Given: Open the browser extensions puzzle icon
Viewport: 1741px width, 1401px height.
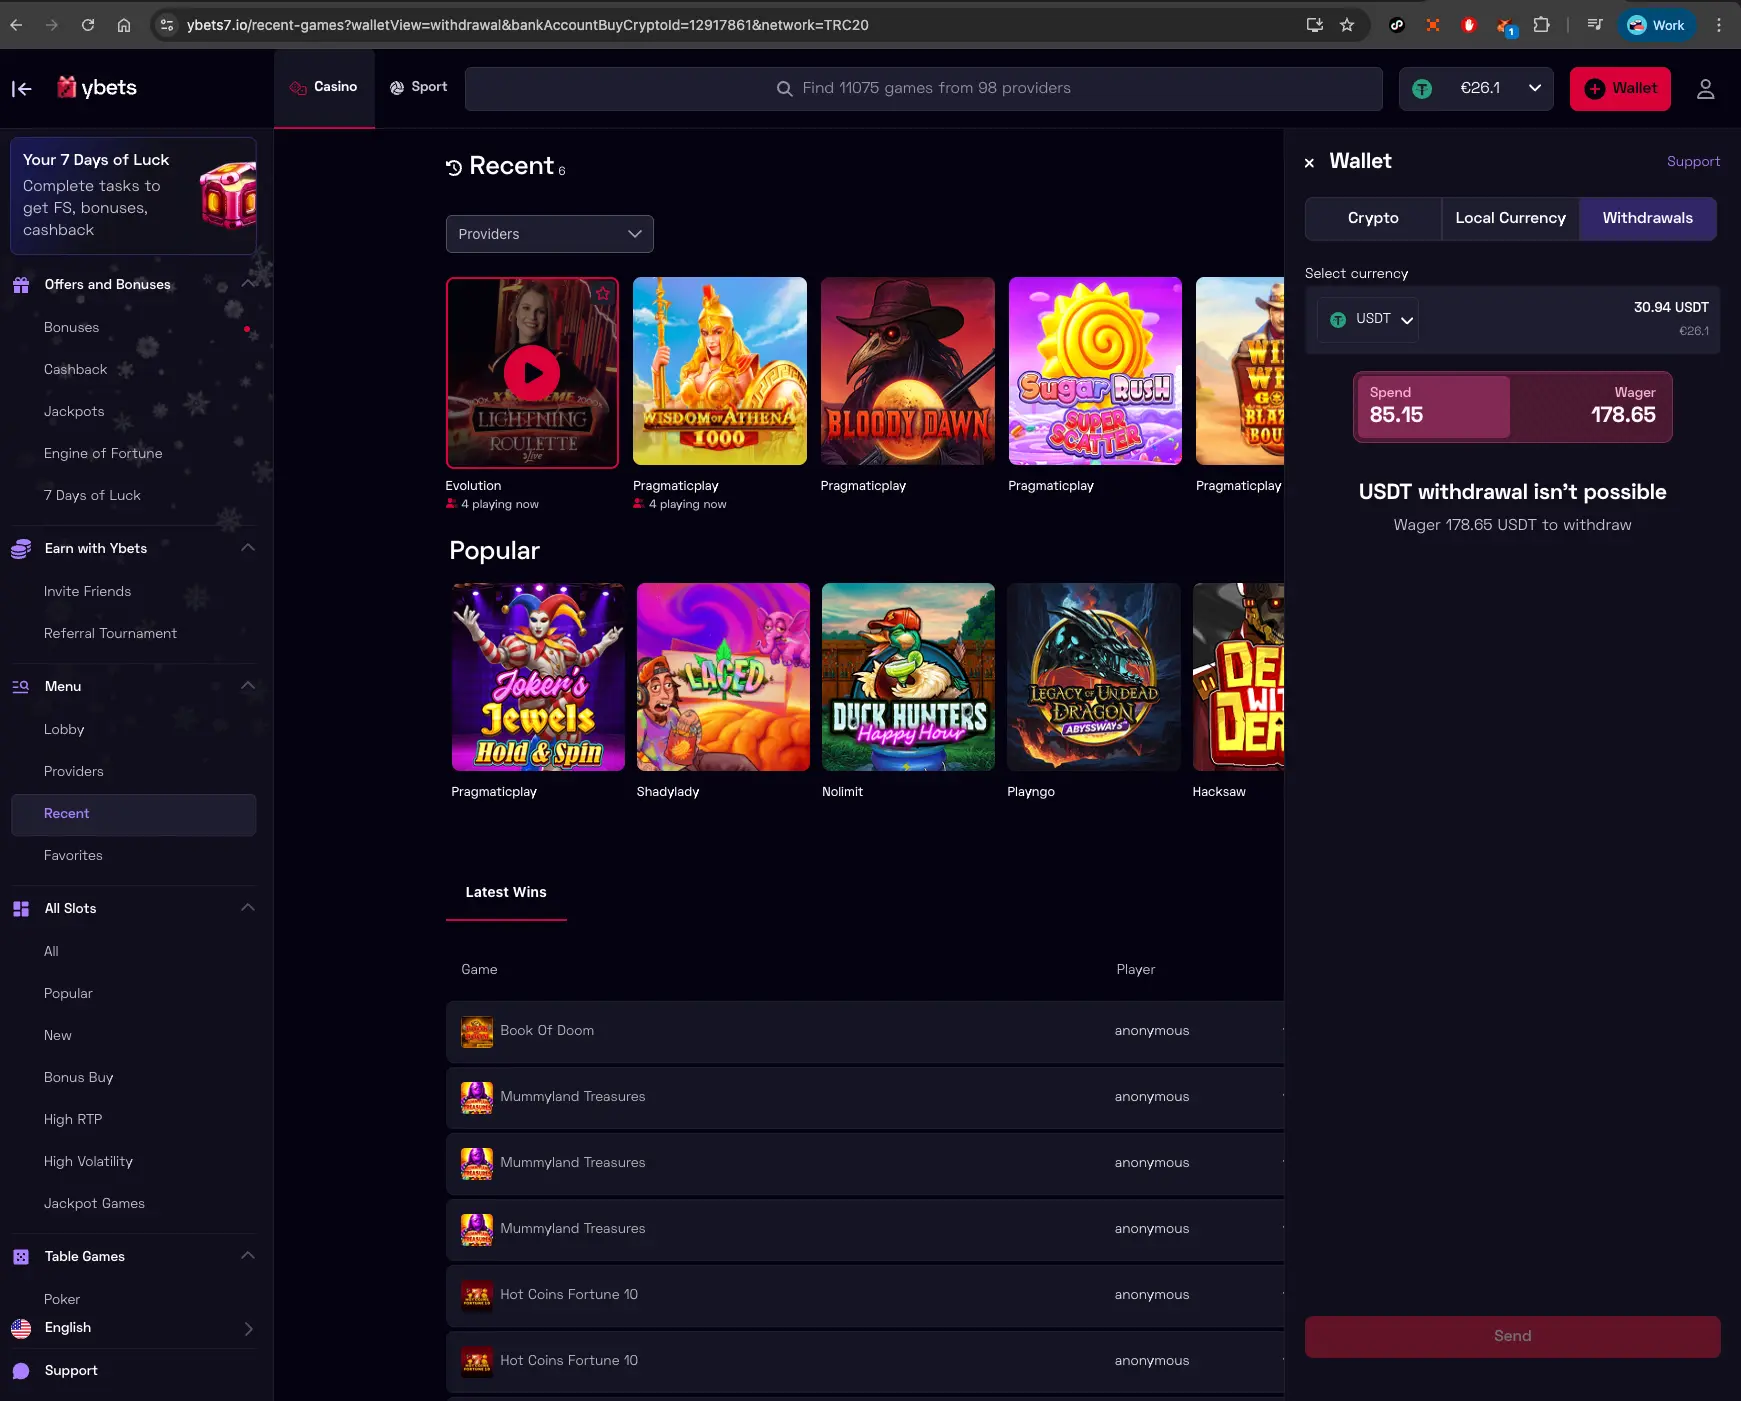Looking at the screenshot, I should [1542, 25].
